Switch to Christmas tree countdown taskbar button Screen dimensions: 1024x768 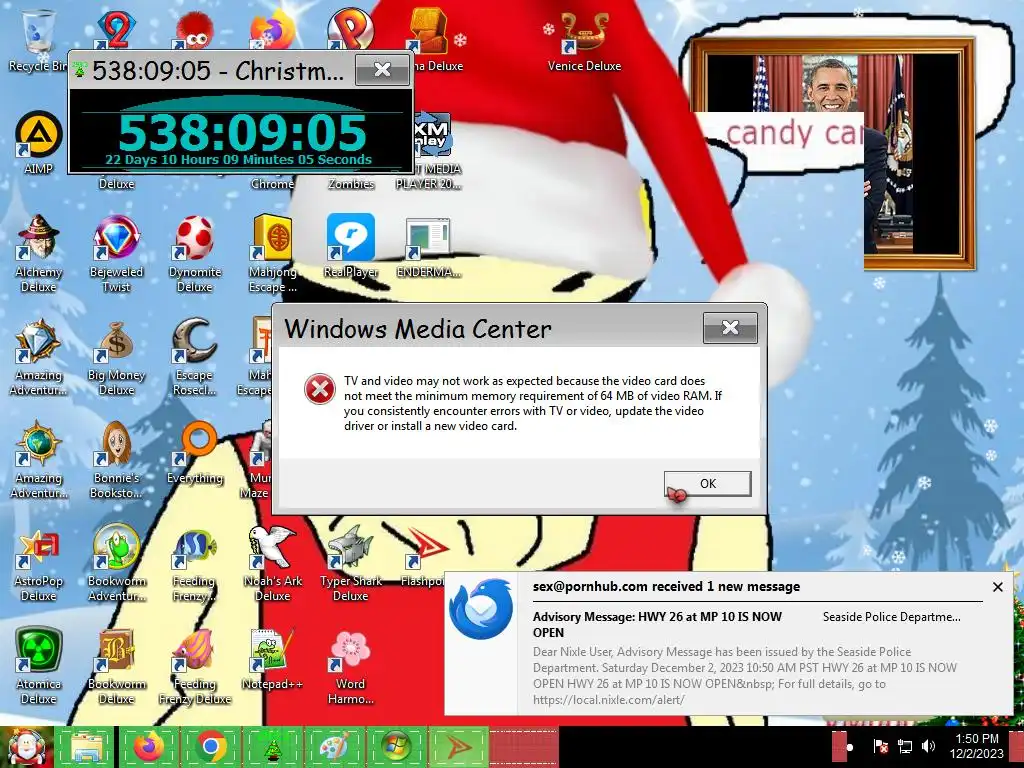[x=272, y=746]
